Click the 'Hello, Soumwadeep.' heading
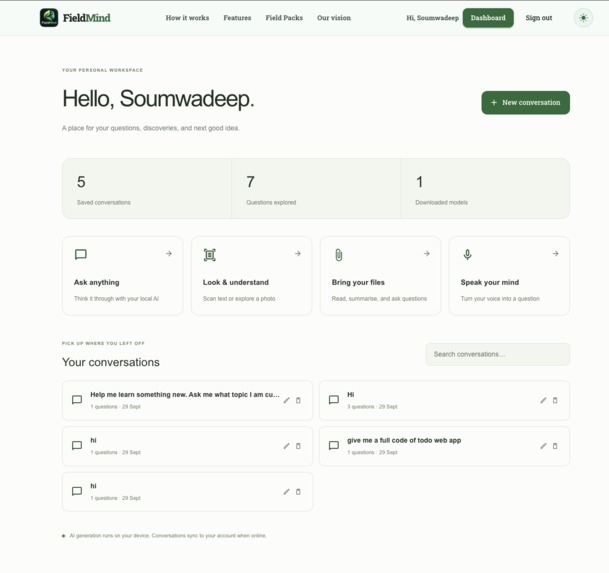Viewport: 609px width, 573px height. pos(158,99)
